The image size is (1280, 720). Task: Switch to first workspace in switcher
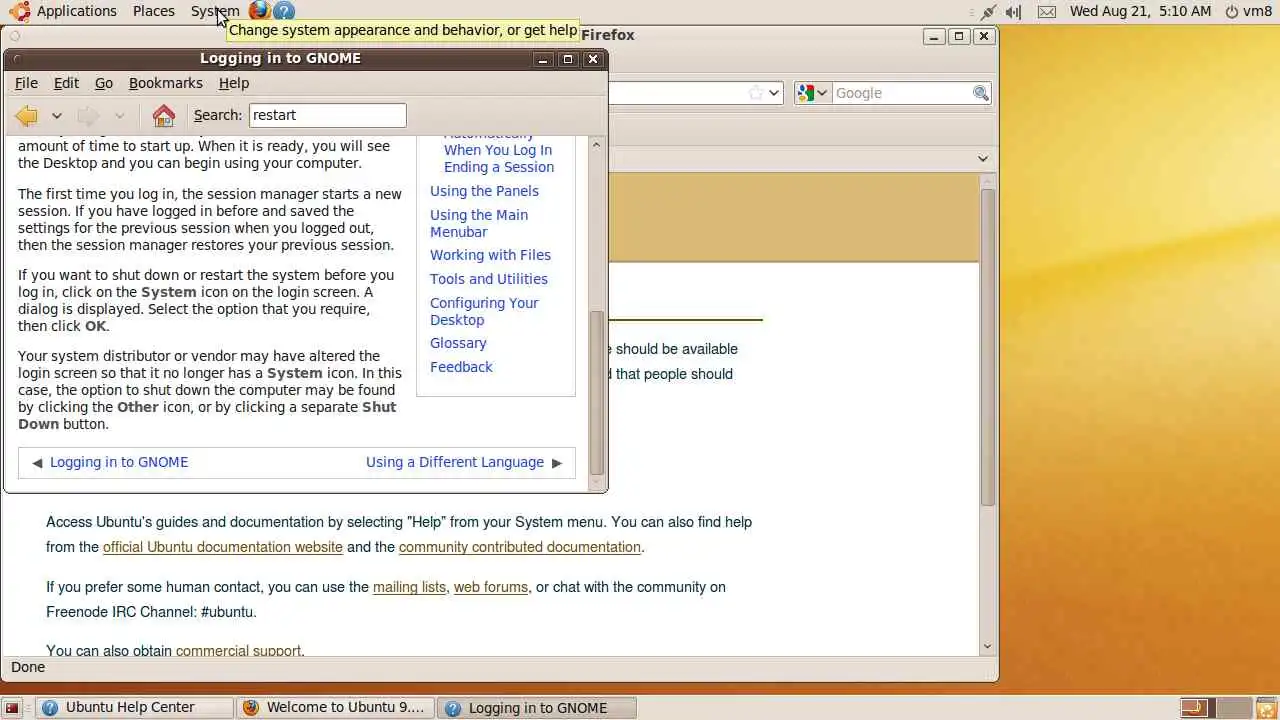point(1196,708)
